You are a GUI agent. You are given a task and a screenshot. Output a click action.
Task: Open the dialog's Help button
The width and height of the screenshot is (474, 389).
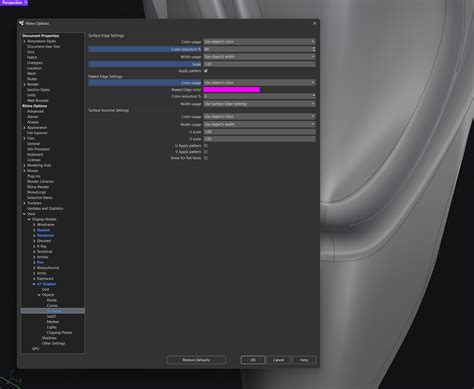(304, 360)
